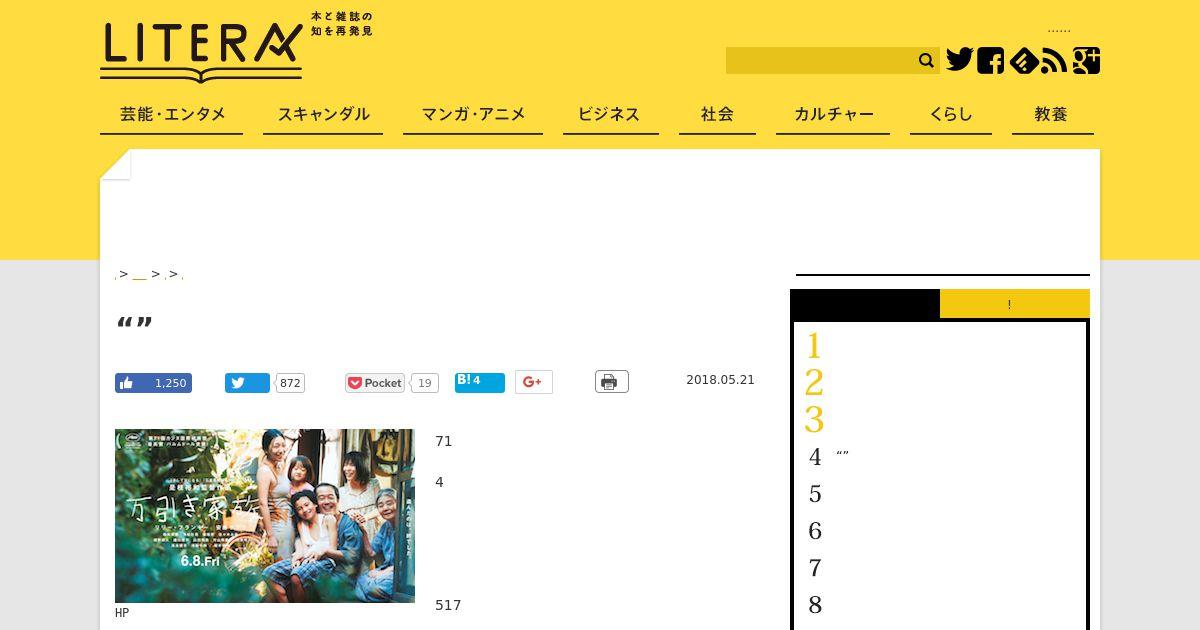
Task: Open 社会 menu
Action: (717, 114)
